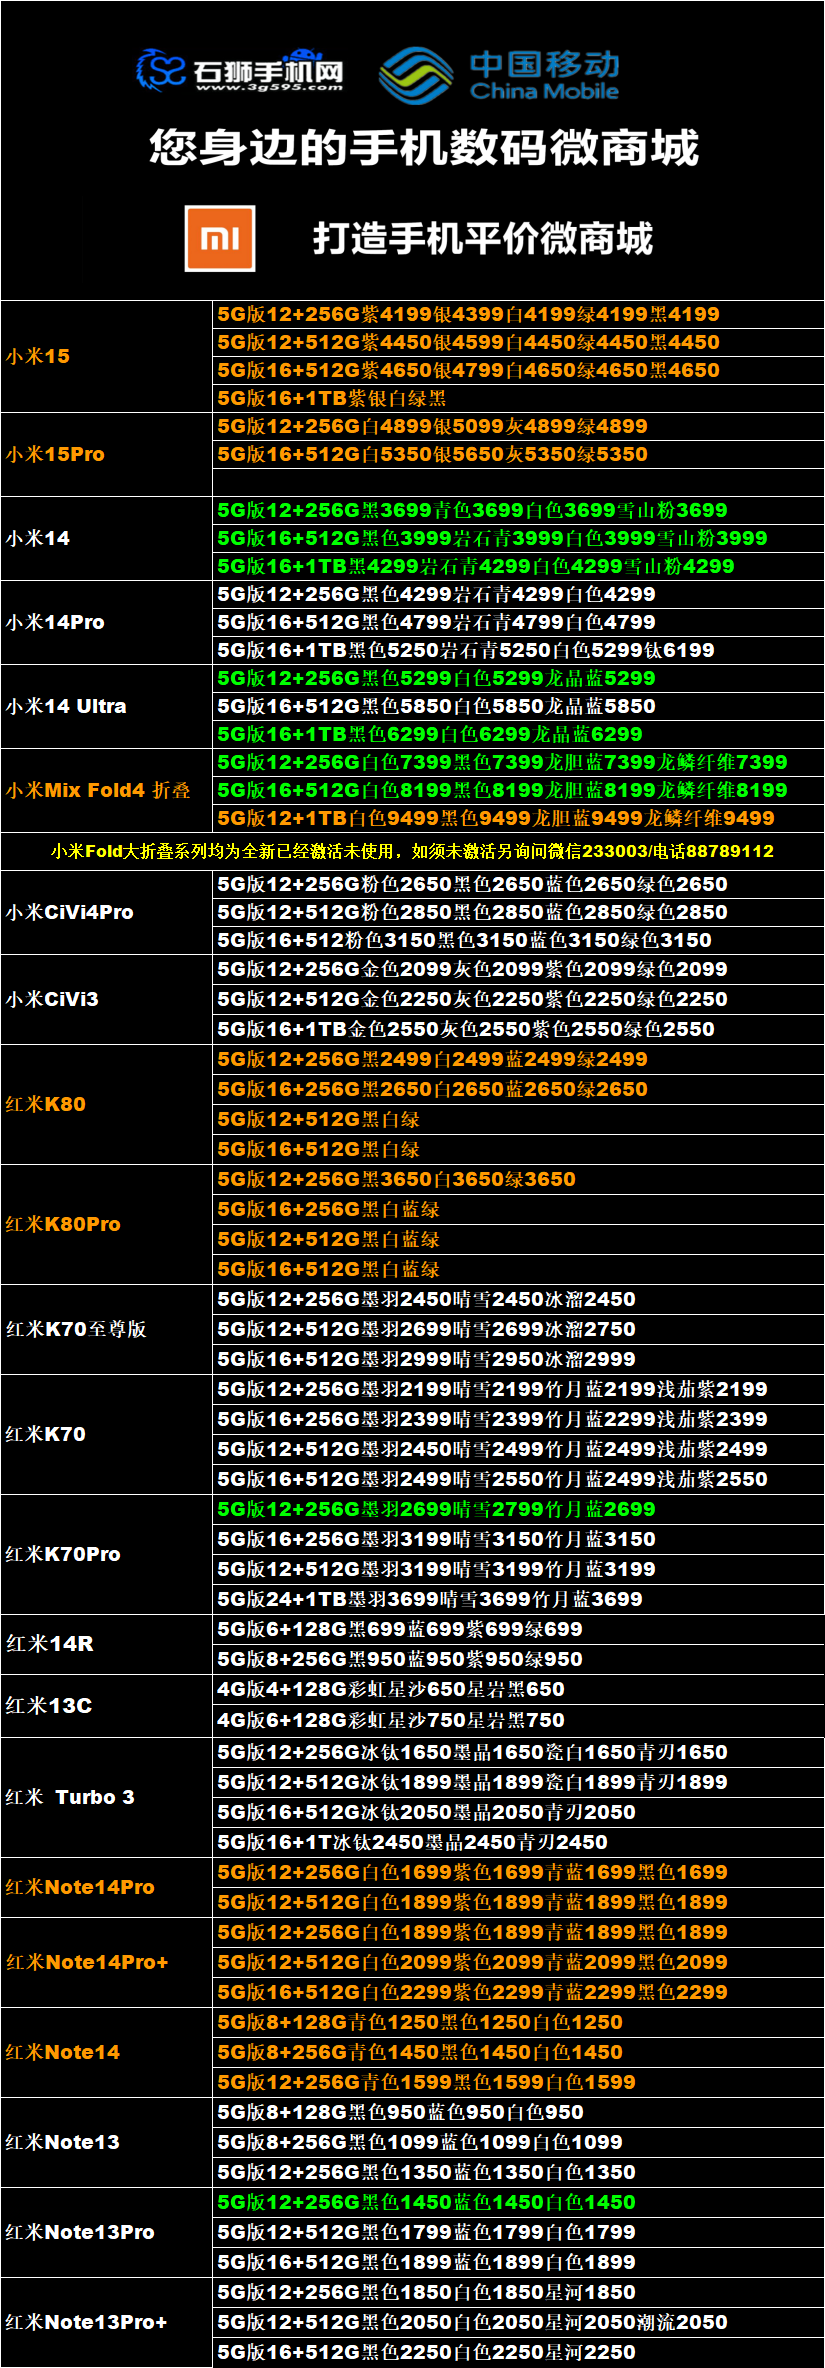Screen dimensions: 825x2368
Task: Select the row 5G版16+512G黑色5850白色5850龙晶蓝5850
Action: point(518,706)
